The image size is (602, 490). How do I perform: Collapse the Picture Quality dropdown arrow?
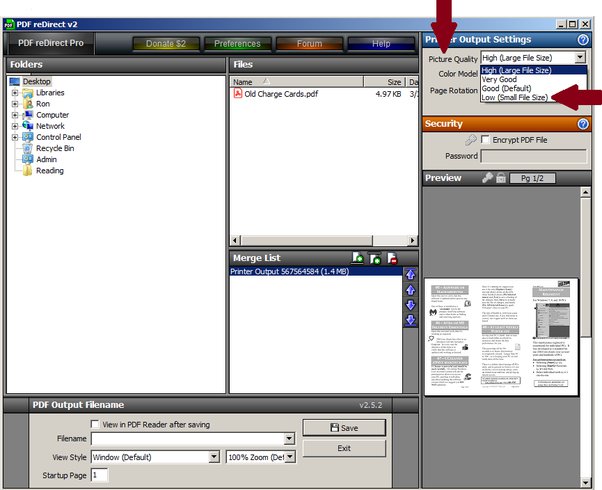coord(580,58)
